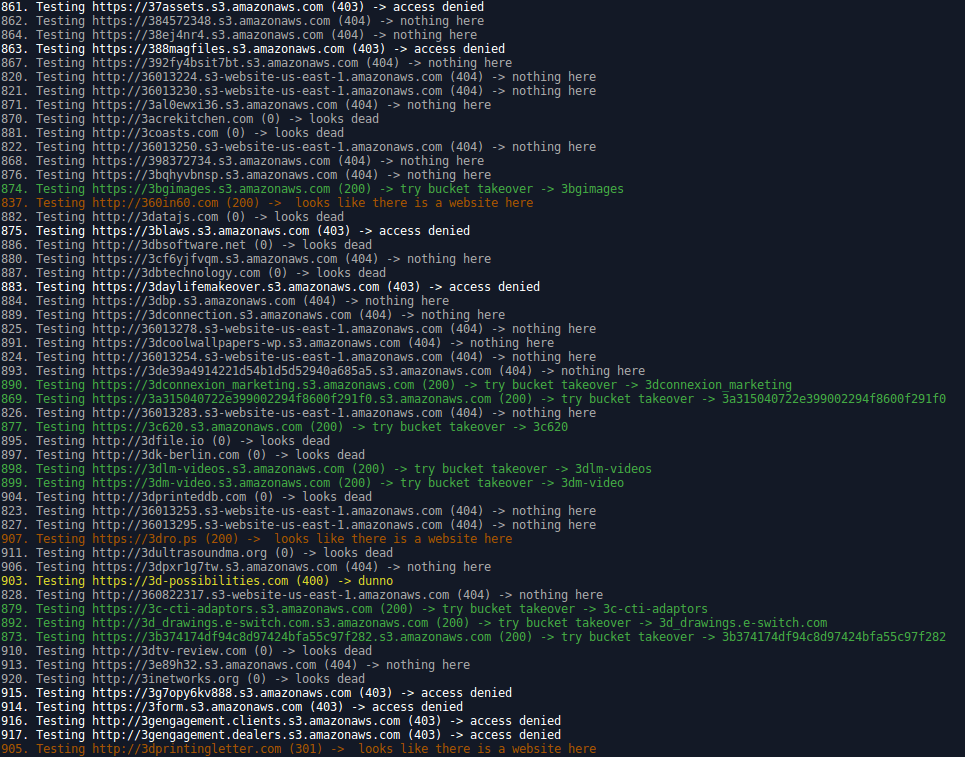The height and width of the screenshot is (757, 965).
Task: Select the 3c-cti-adaptors.s3.amazonaws.com URL
Action: click(x=233, y=609)
